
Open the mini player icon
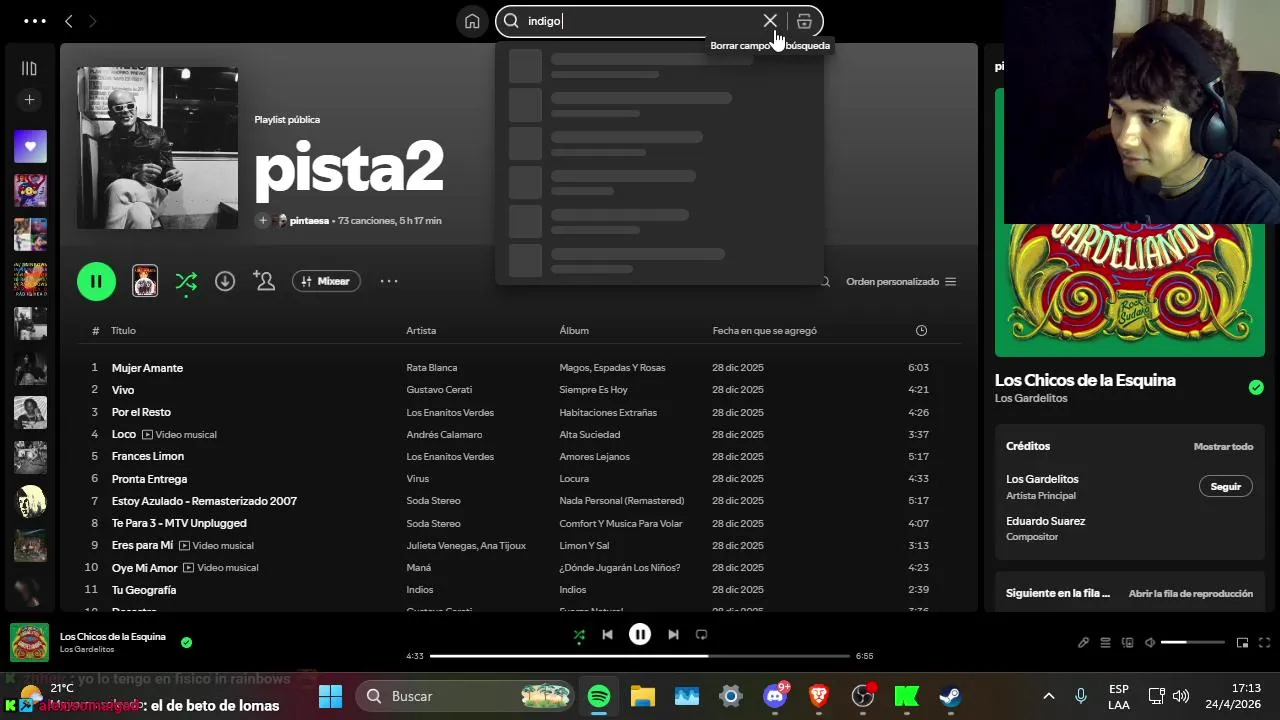pos(1242,643)
